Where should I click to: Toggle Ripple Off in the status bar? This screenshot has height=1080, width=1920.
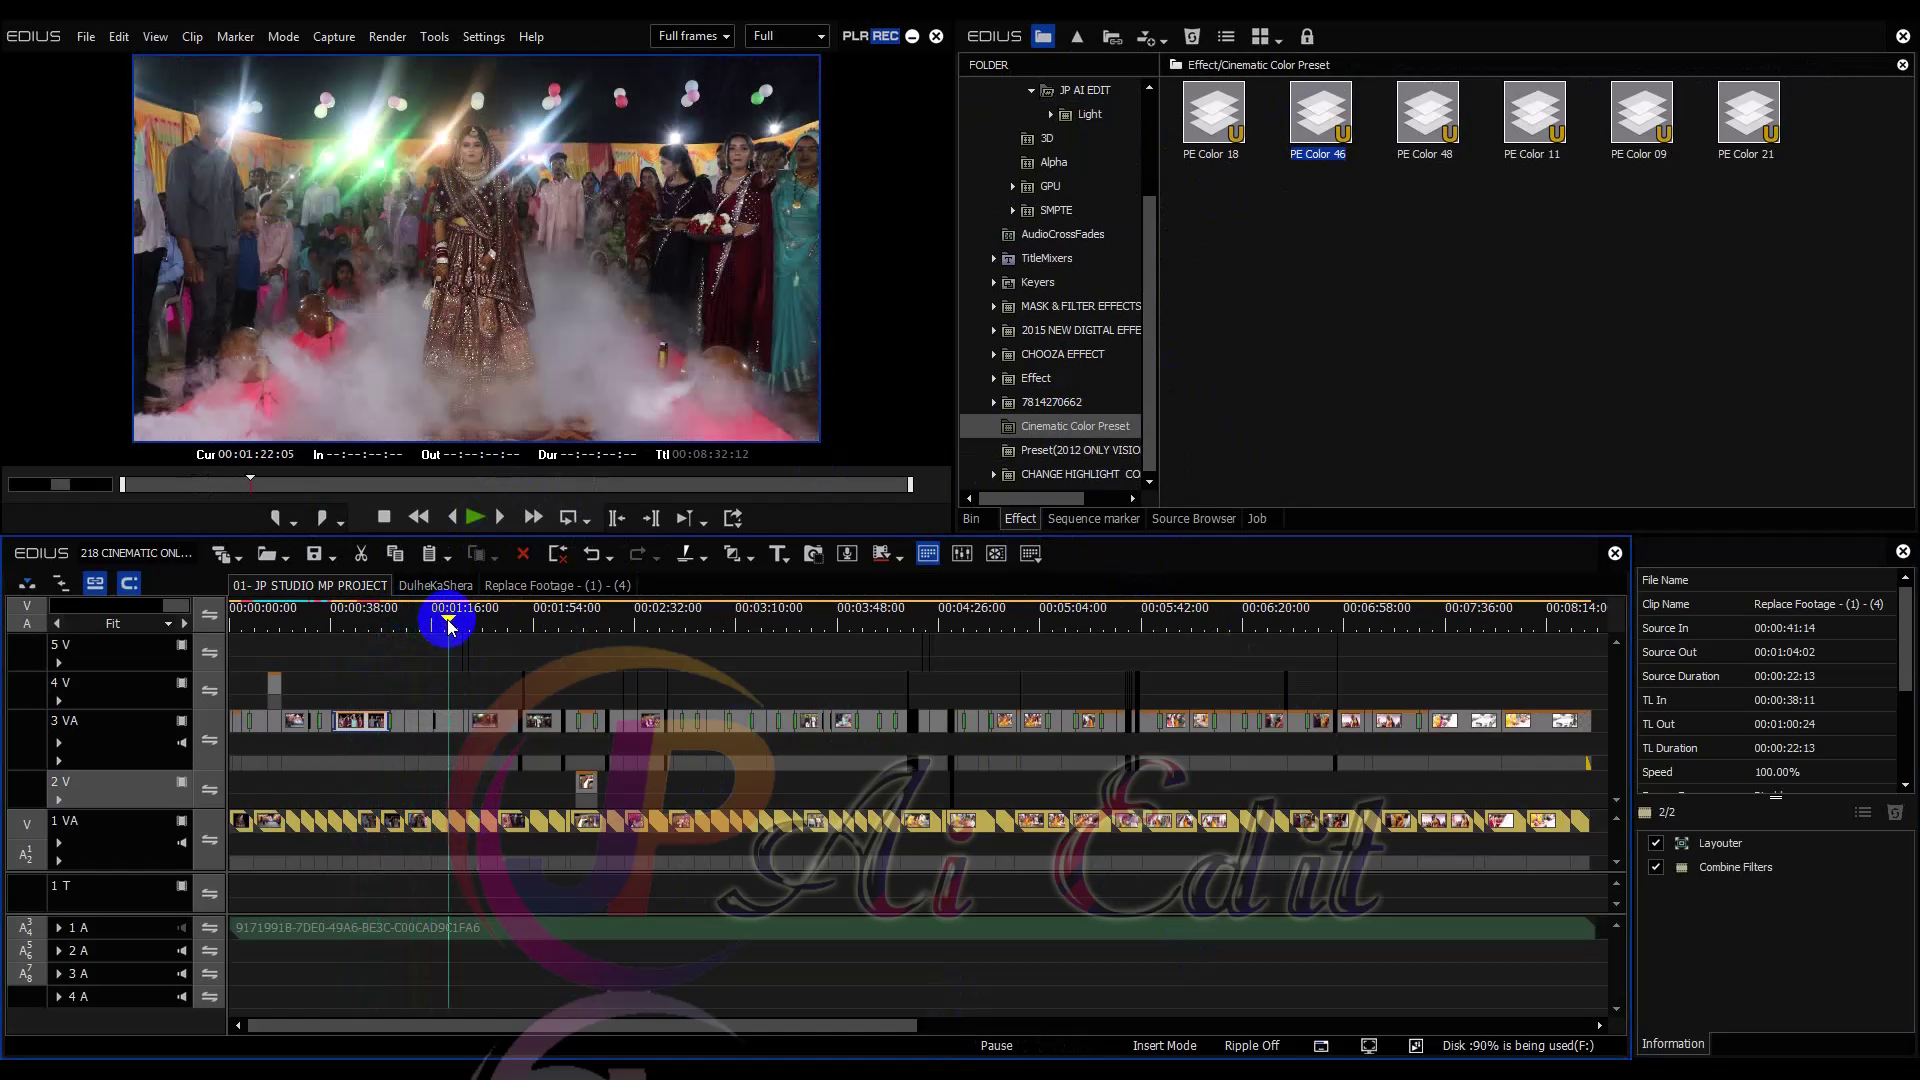pyautogui.click(x=1251, y=1045)
